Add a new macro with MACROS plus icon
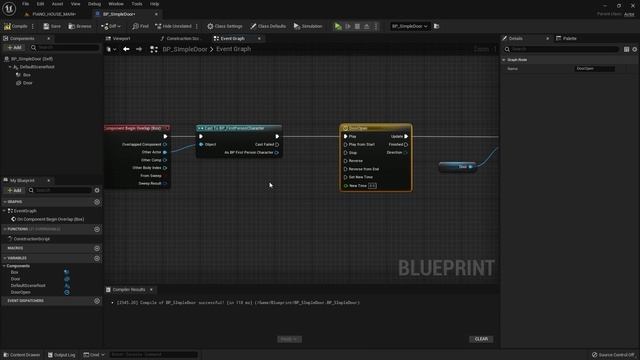 pyautogui.click(x=97, y=248)
